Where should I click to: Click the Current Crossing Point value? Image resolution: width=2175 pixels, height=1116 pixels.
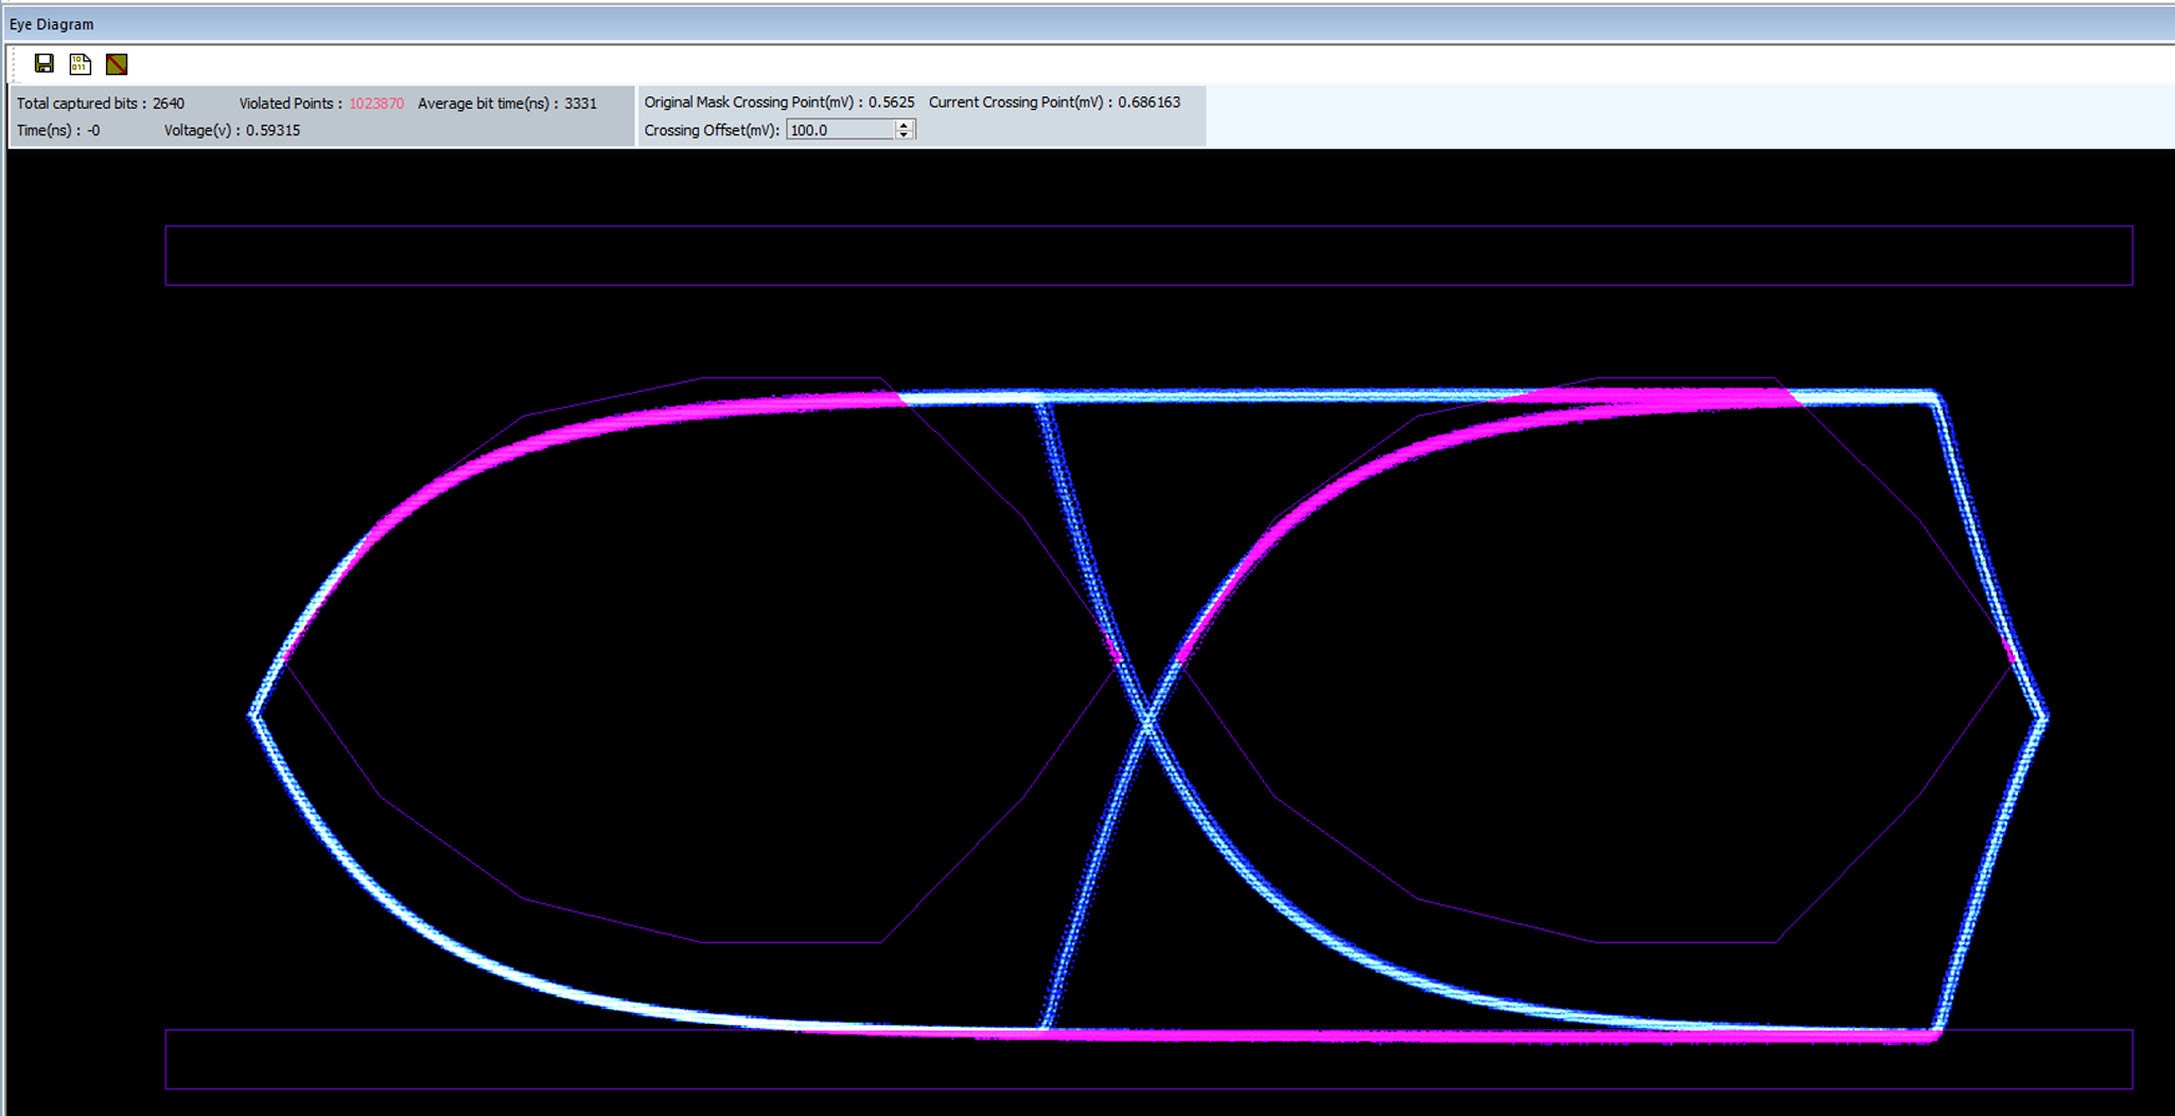(x=1149, y=102)
